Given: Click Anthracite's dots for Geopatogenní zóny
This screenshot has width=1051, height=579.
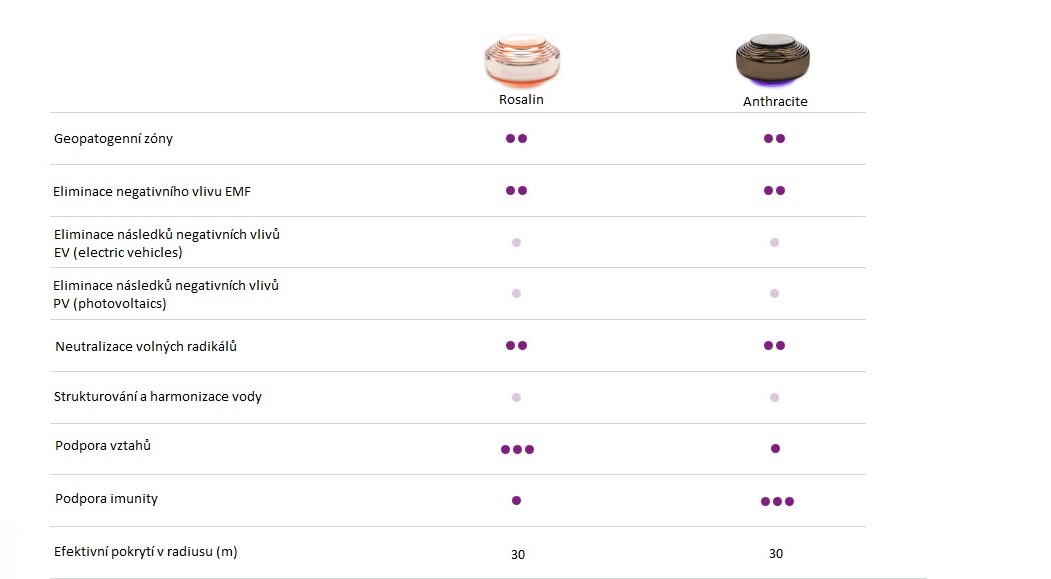Looking at the screenshot, I should point(774,138).
